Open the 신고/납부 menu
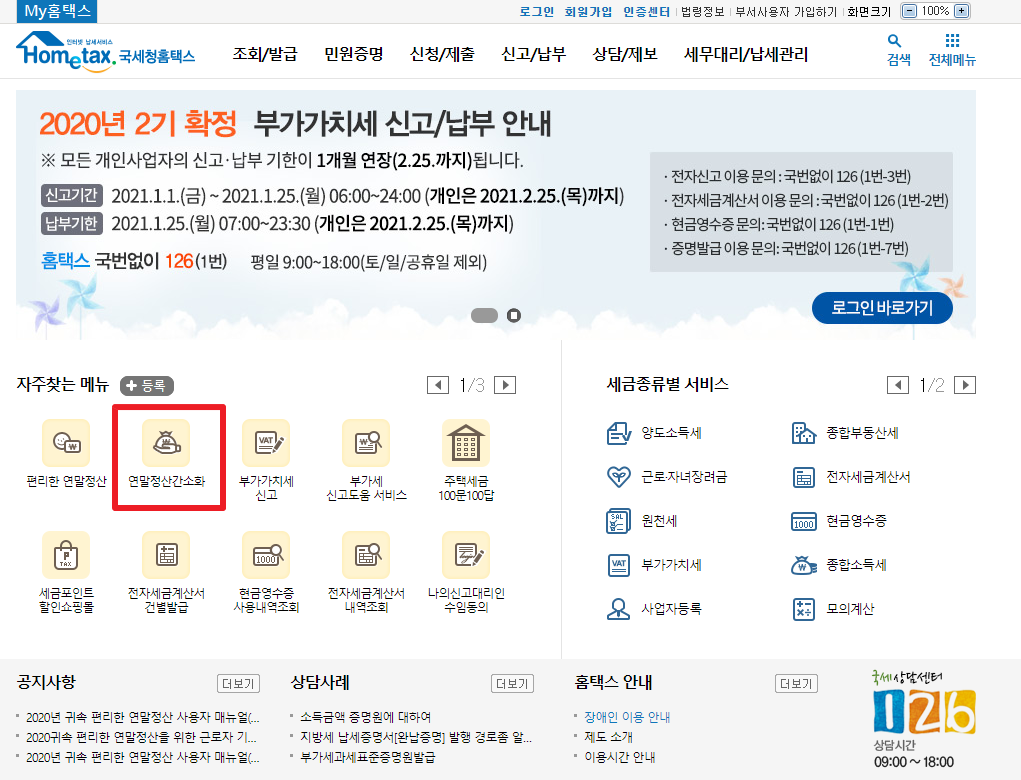Viewport: 1021px width, 780px height. (533, 54)
